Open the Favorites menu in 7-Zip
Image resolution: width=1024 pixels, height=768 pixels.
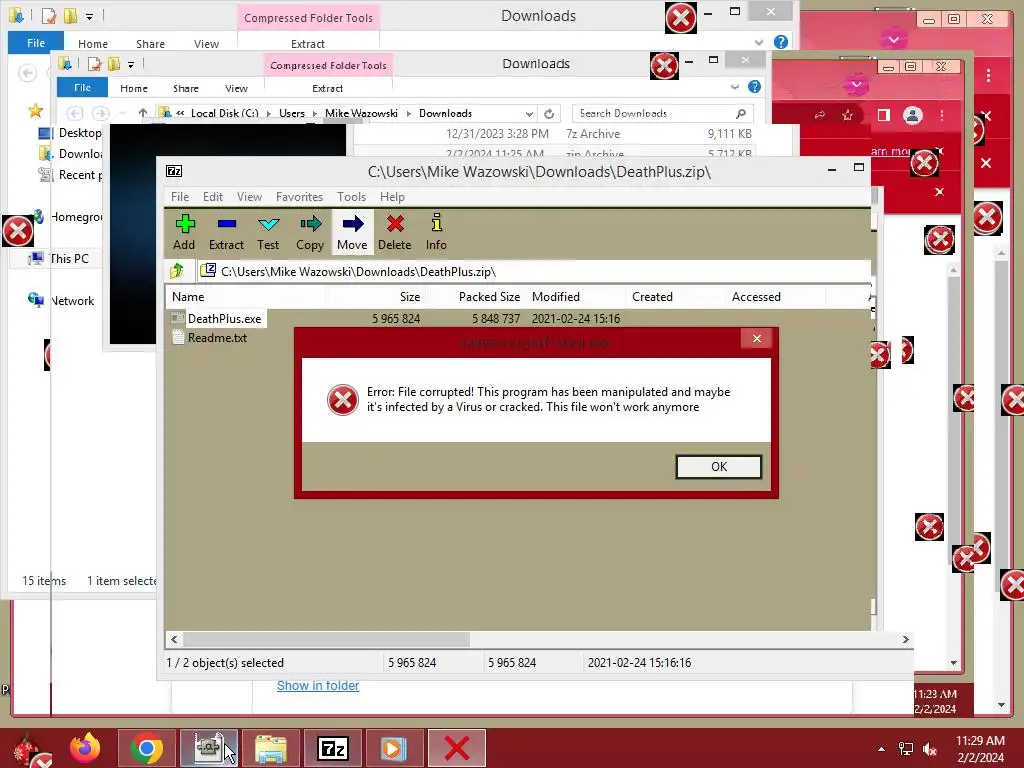tap(299, 197)
